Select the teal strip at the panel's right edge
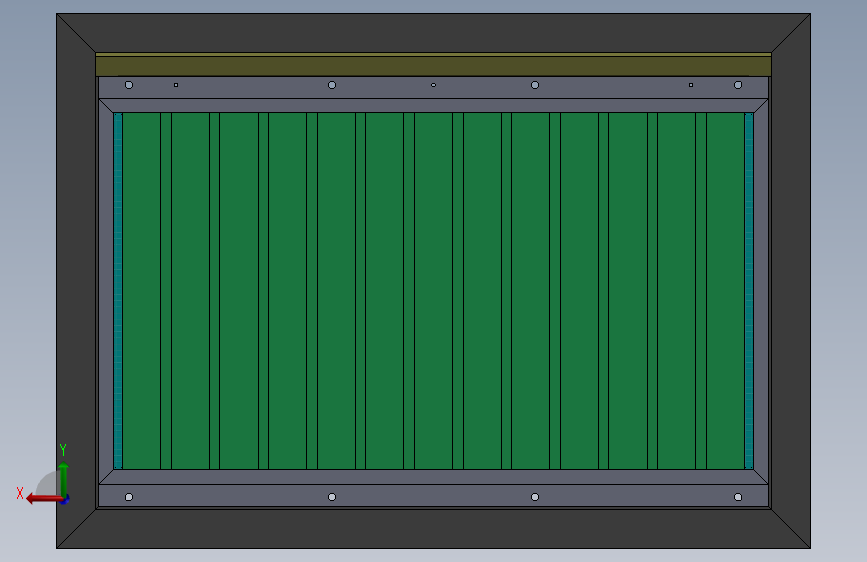Viewport: 867px width, 562px height. pyautogui.click(x=749, y=291)
